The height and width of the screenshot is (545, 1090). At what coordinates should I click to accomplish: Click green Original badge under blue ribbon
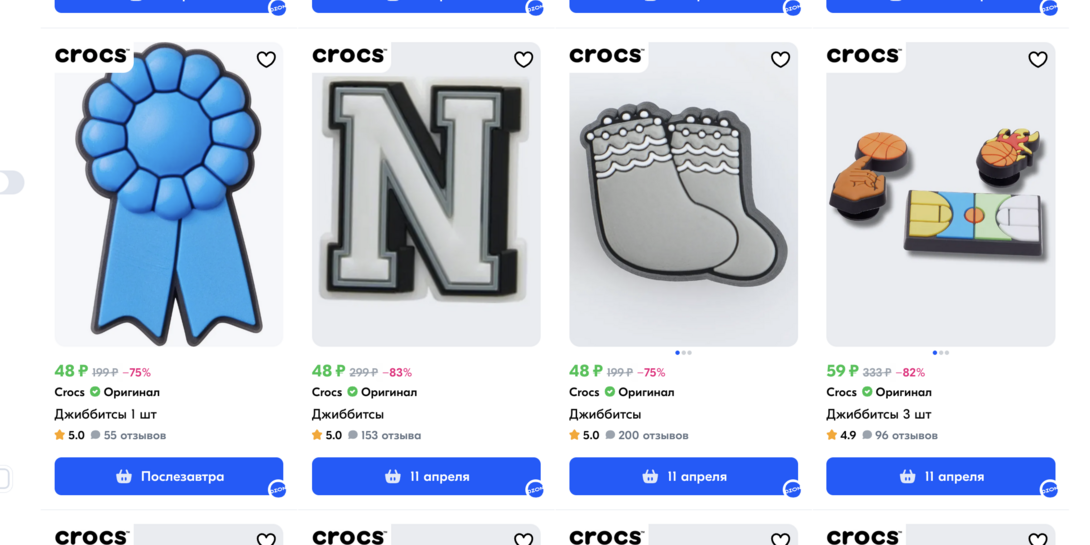[x=95, y=392]
